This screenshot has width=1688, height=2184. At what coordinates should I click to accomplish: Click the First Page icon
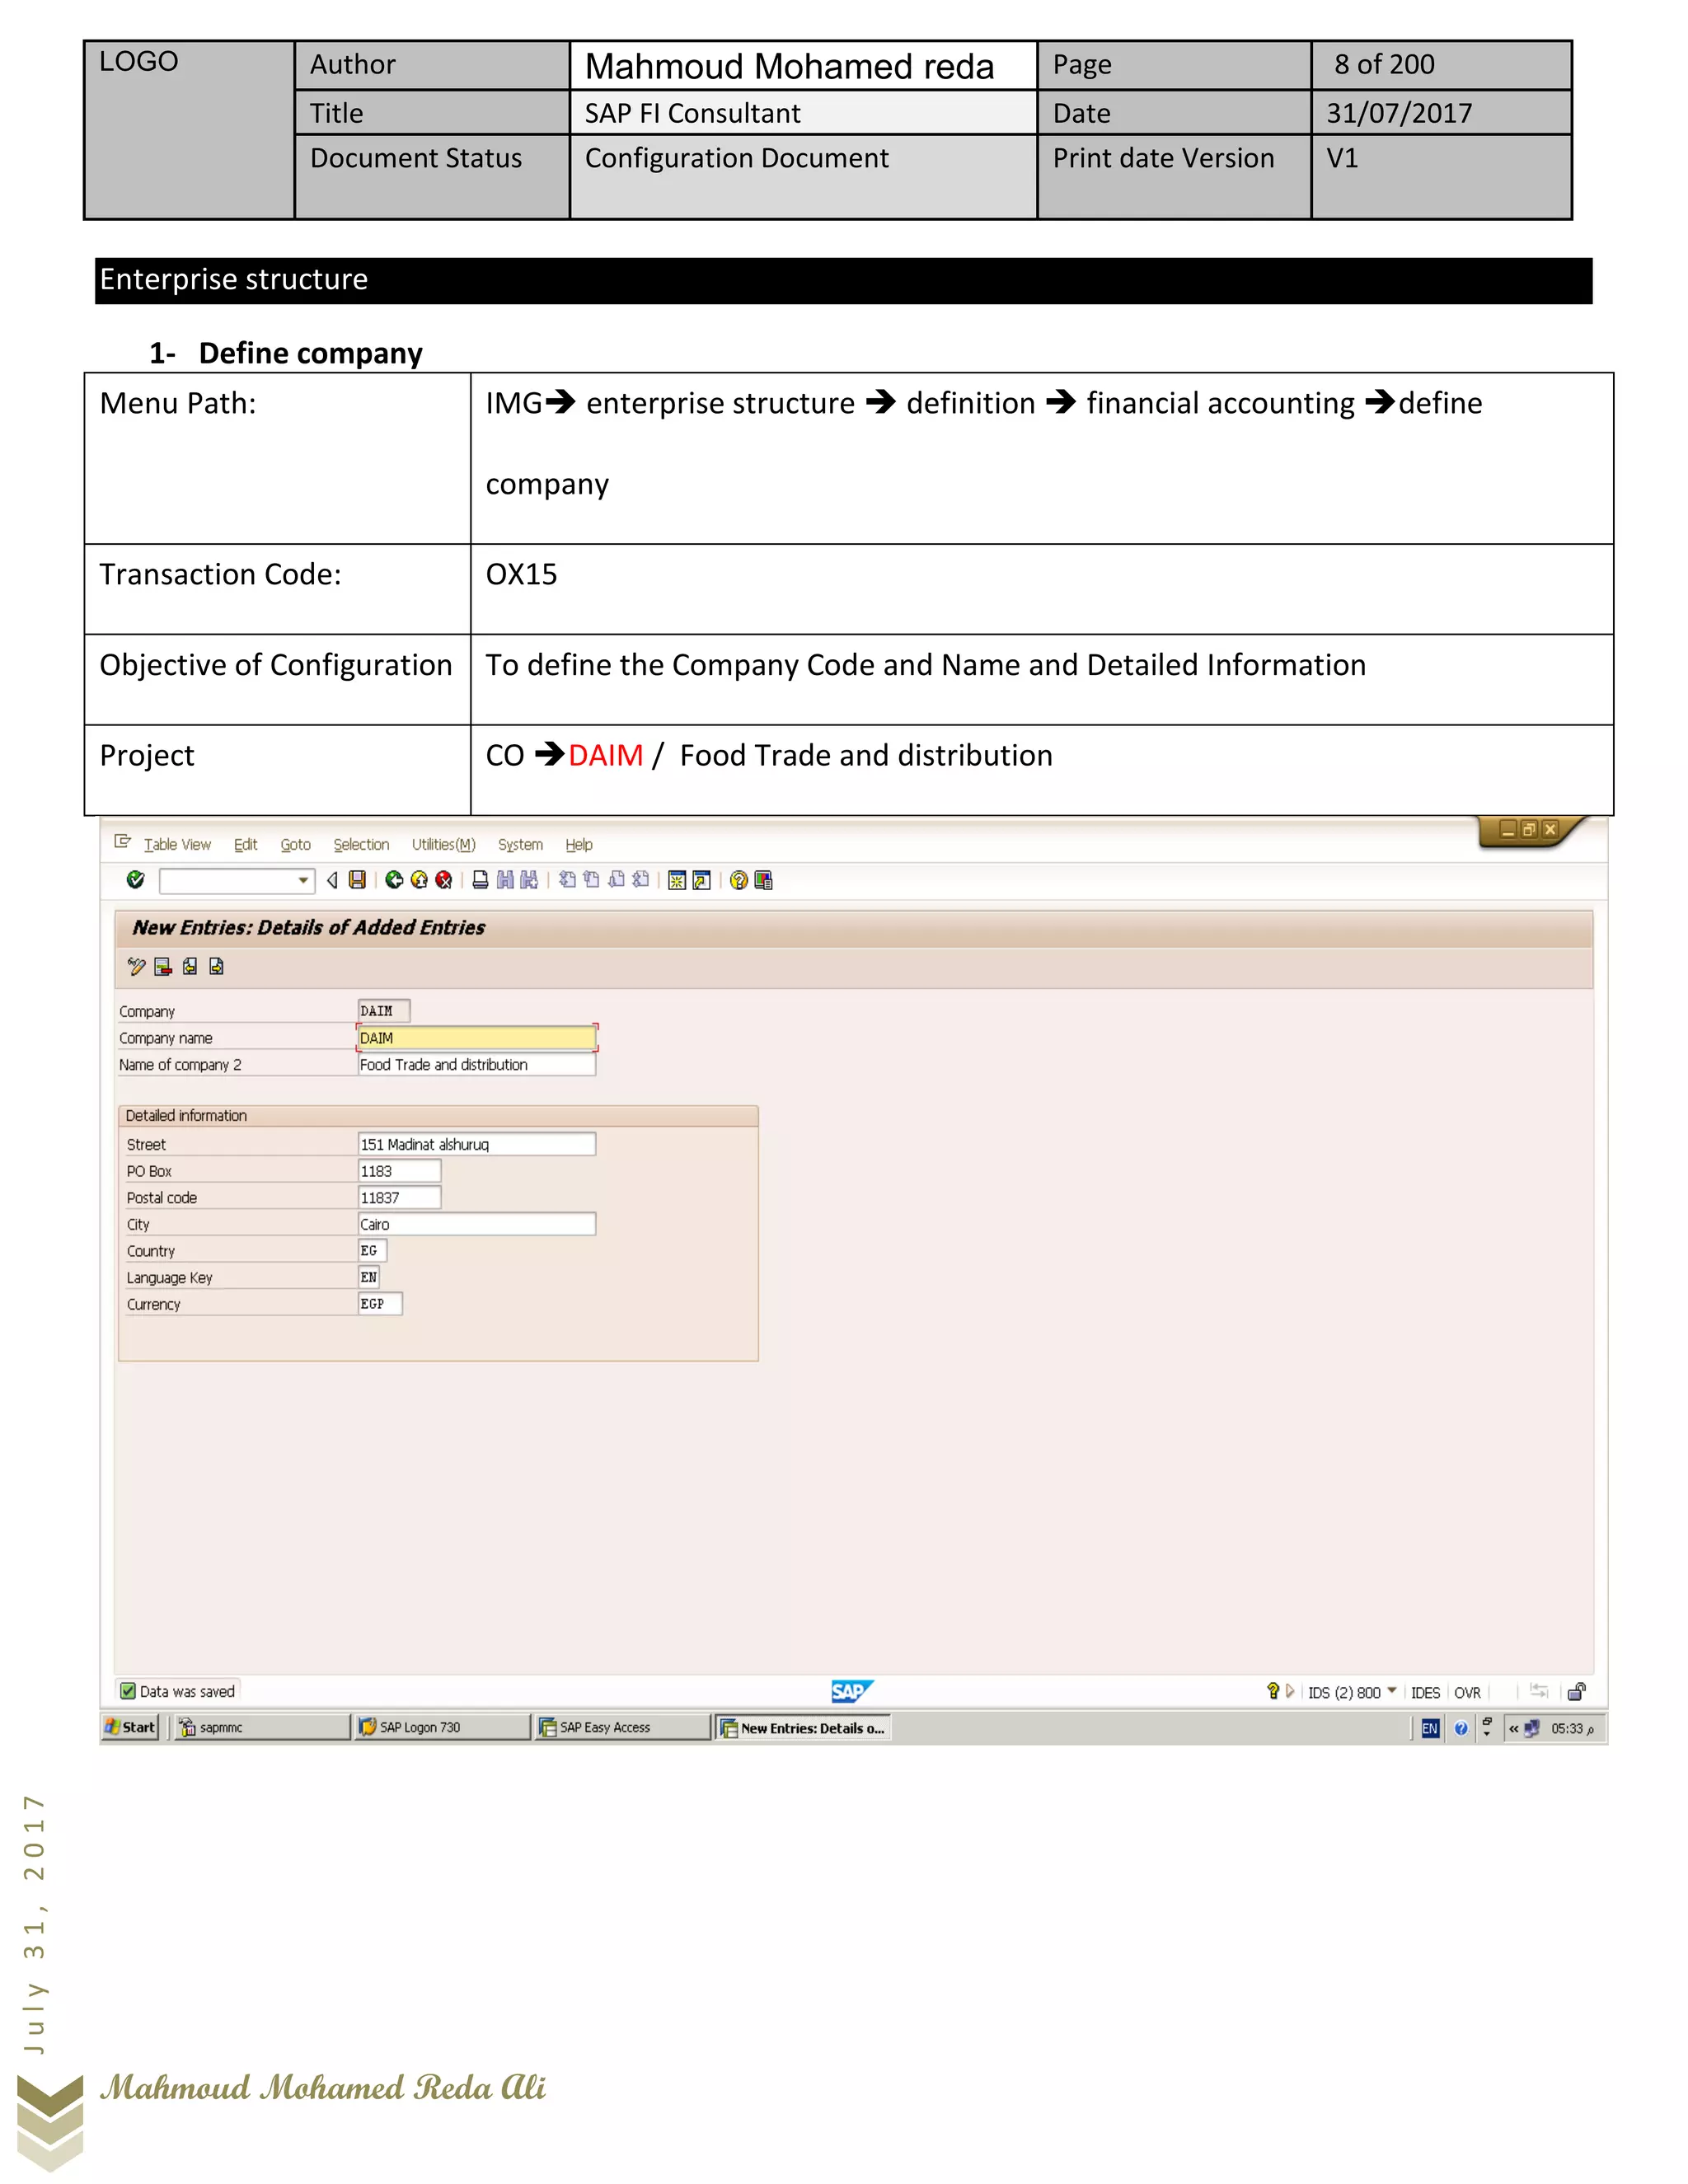567,880
